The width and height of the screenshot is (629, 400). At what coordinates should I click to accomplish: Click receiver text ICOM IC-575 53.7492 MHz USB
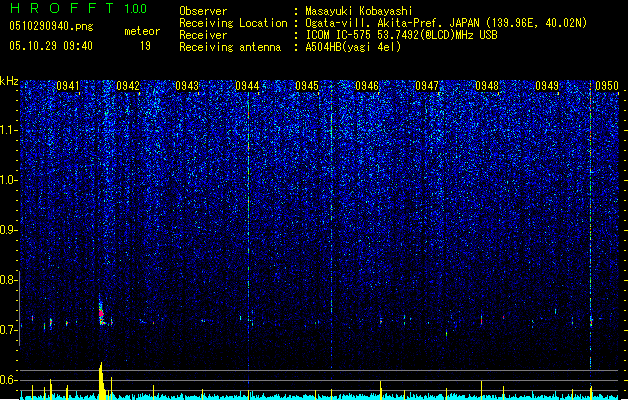point(402,35)
